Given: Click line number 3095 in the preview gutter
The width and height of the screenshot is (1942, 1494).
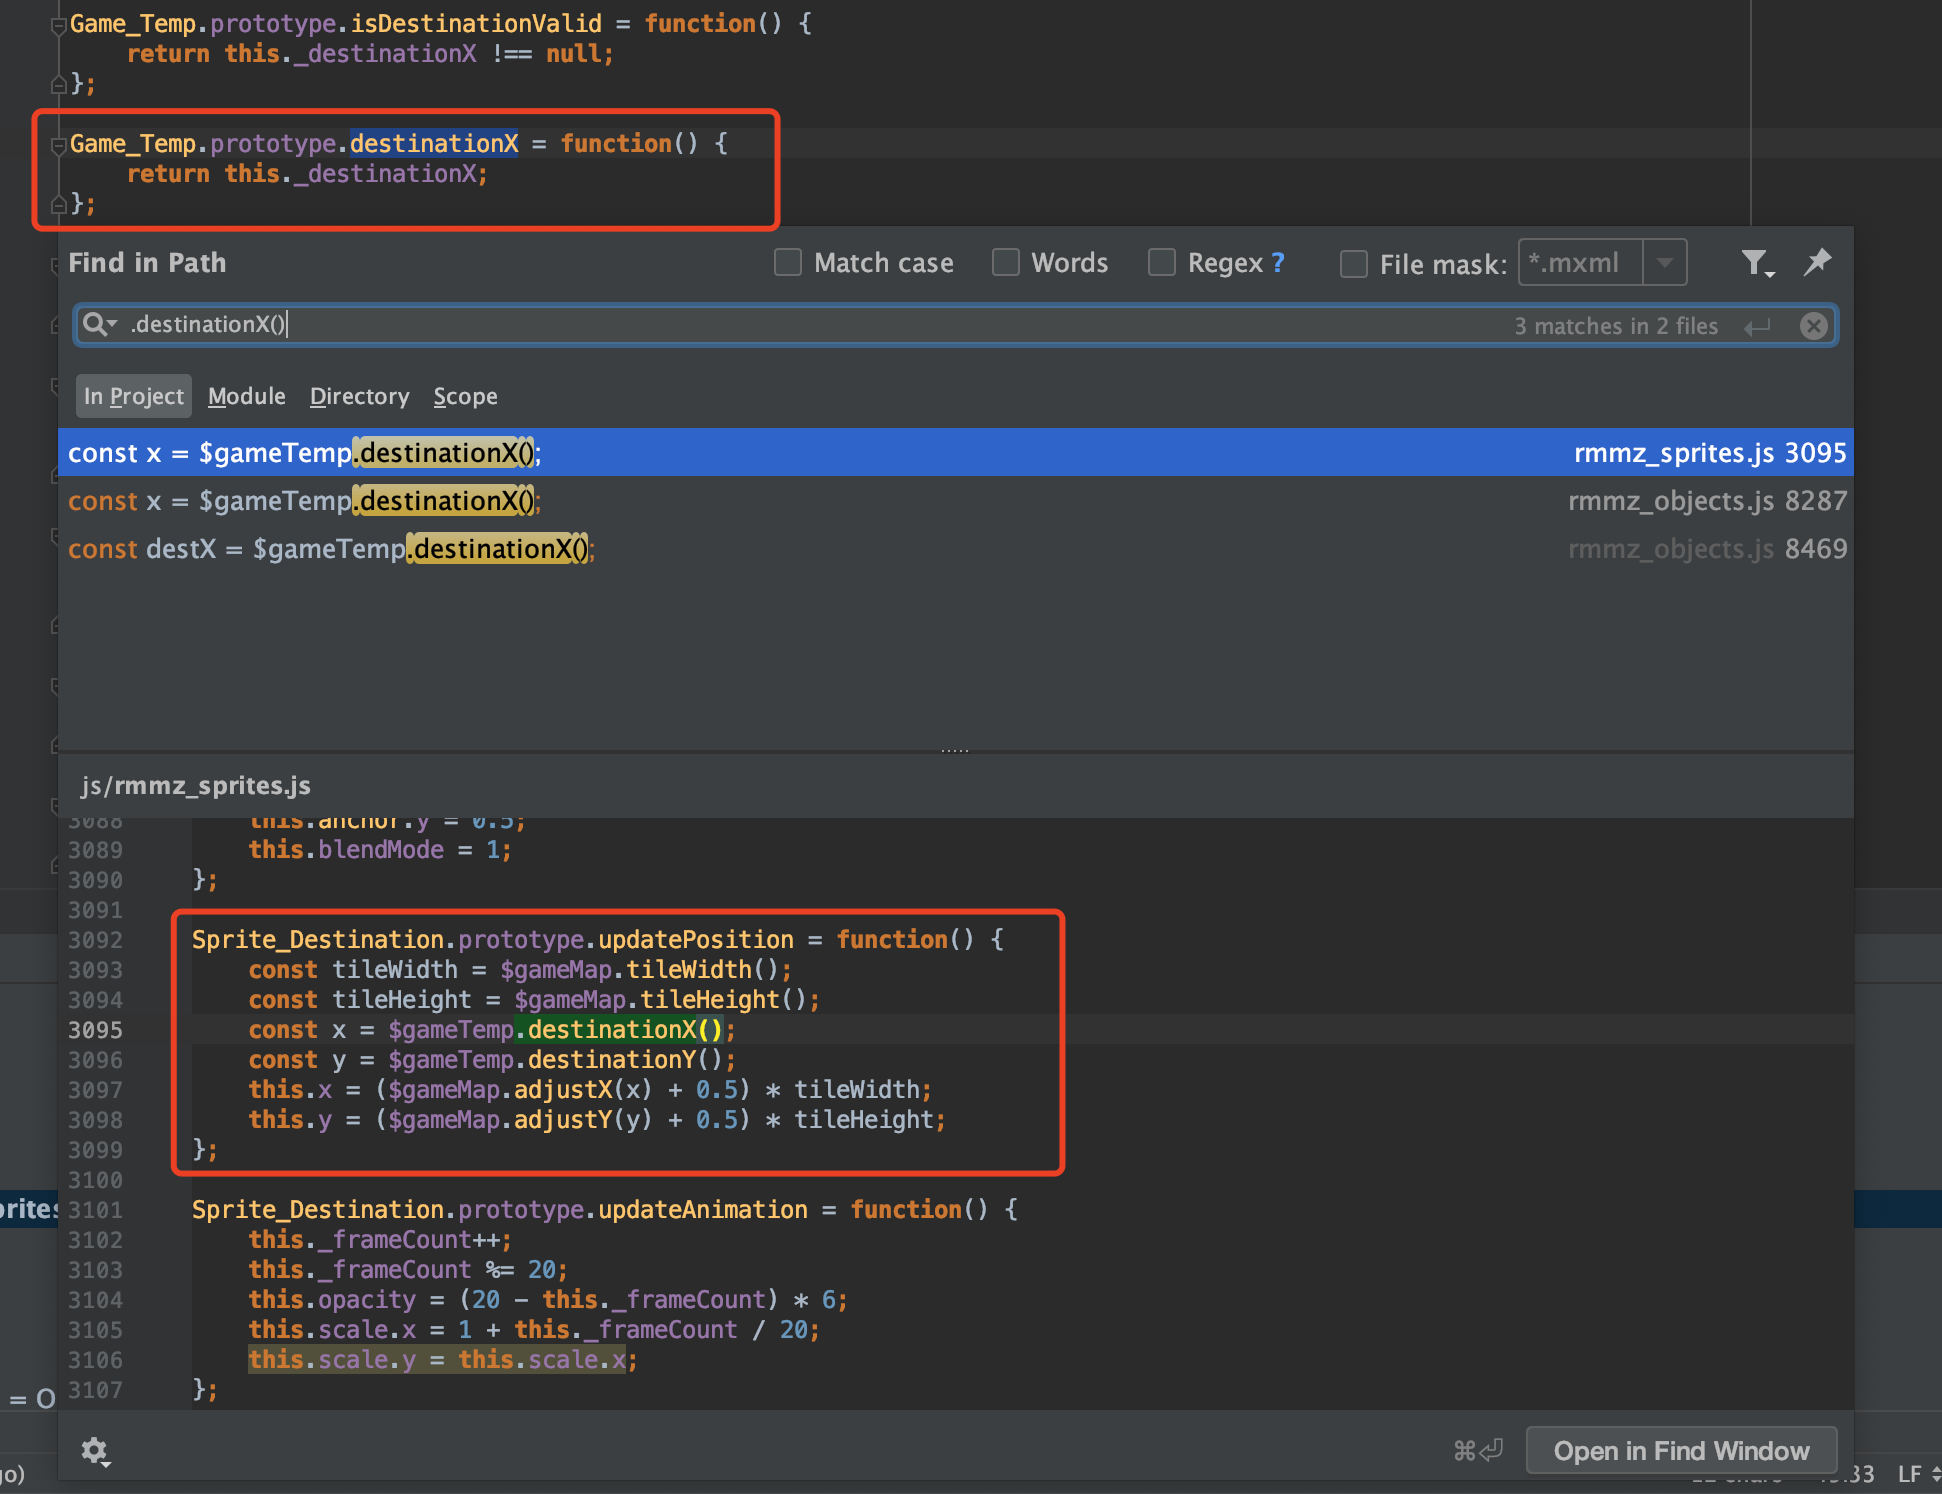Looking at the screenshot, I should (95, 1030).
